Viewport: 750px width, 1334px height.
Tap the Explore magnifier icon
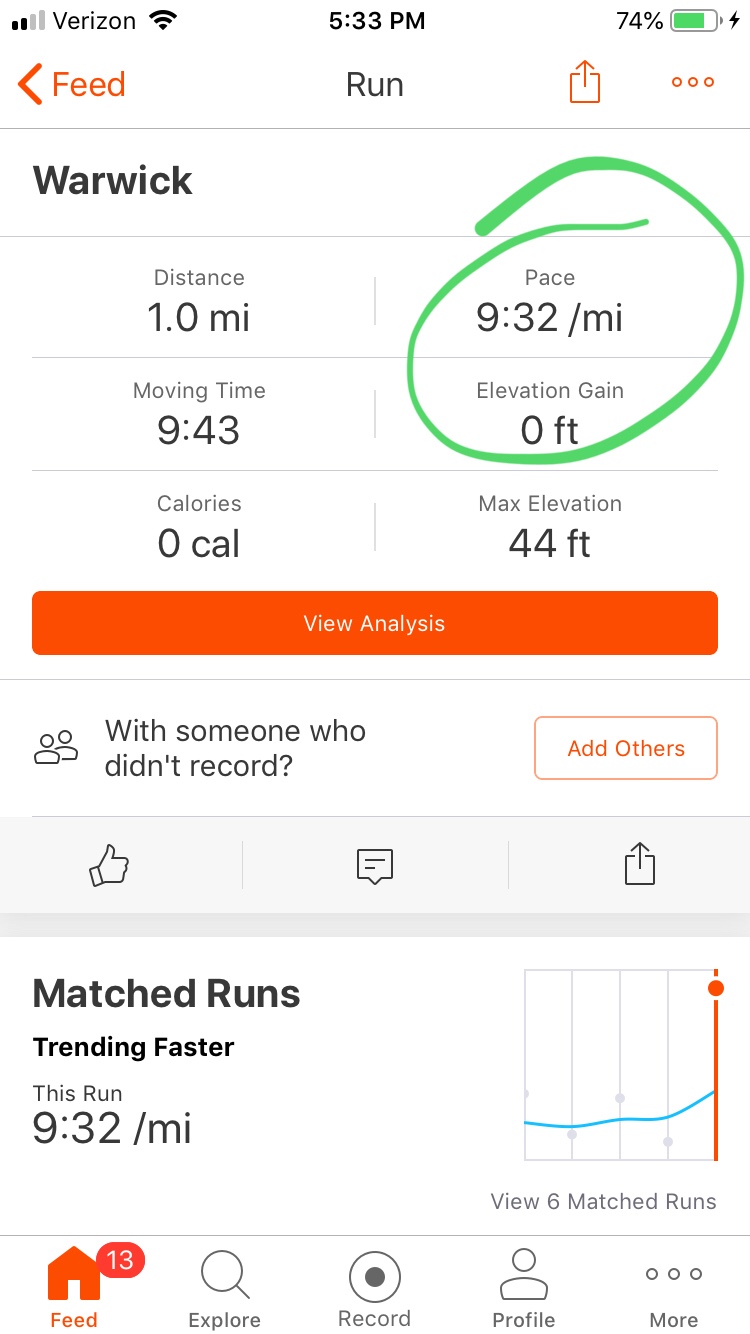(224, 1275)
